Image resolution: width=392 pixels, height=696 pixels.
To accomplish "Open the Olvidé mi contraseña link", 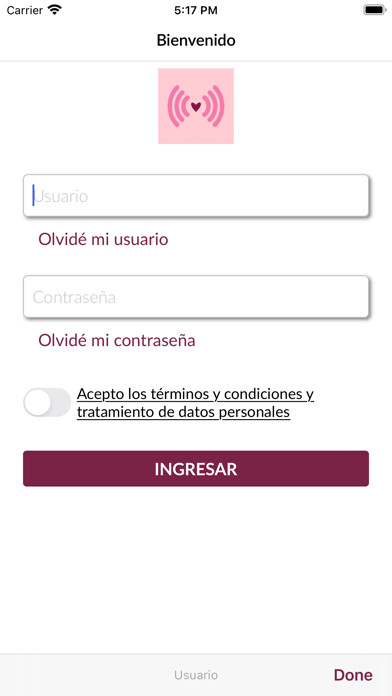I will (117, 340).
